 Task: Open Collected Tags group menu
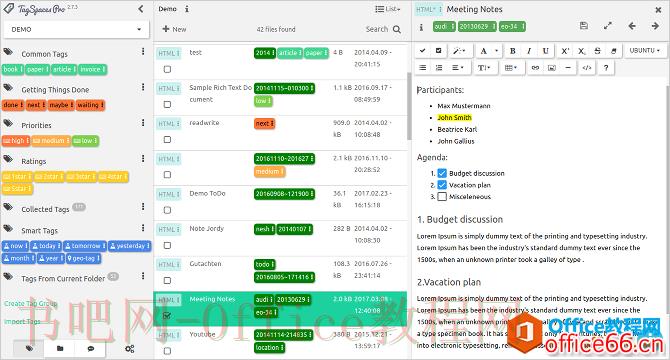pyautogui.click(x=143, y=207)
